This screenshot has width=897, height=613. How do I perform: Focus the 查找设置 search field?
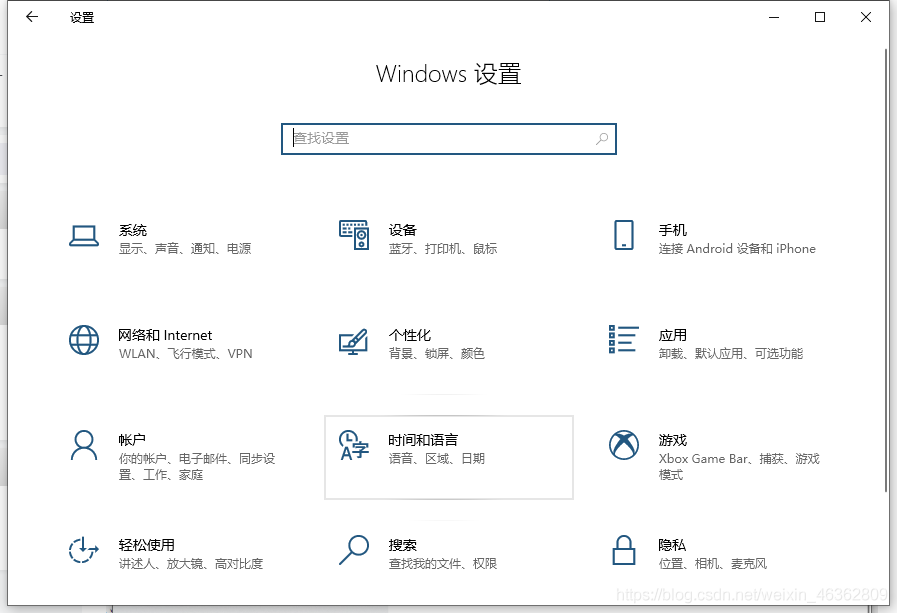(448, 139)
